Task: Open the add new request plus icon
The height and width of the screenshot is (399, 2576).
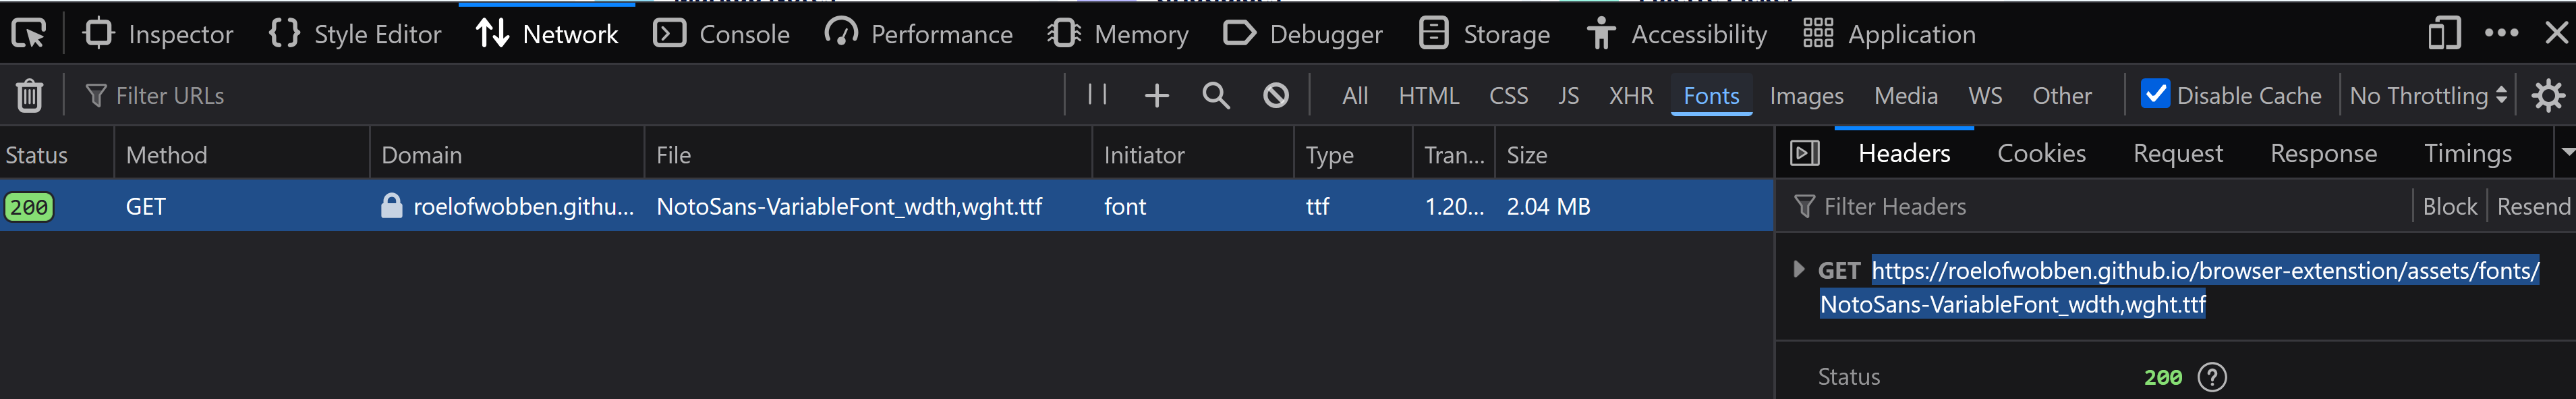Action: click(x=1156, y=96)
